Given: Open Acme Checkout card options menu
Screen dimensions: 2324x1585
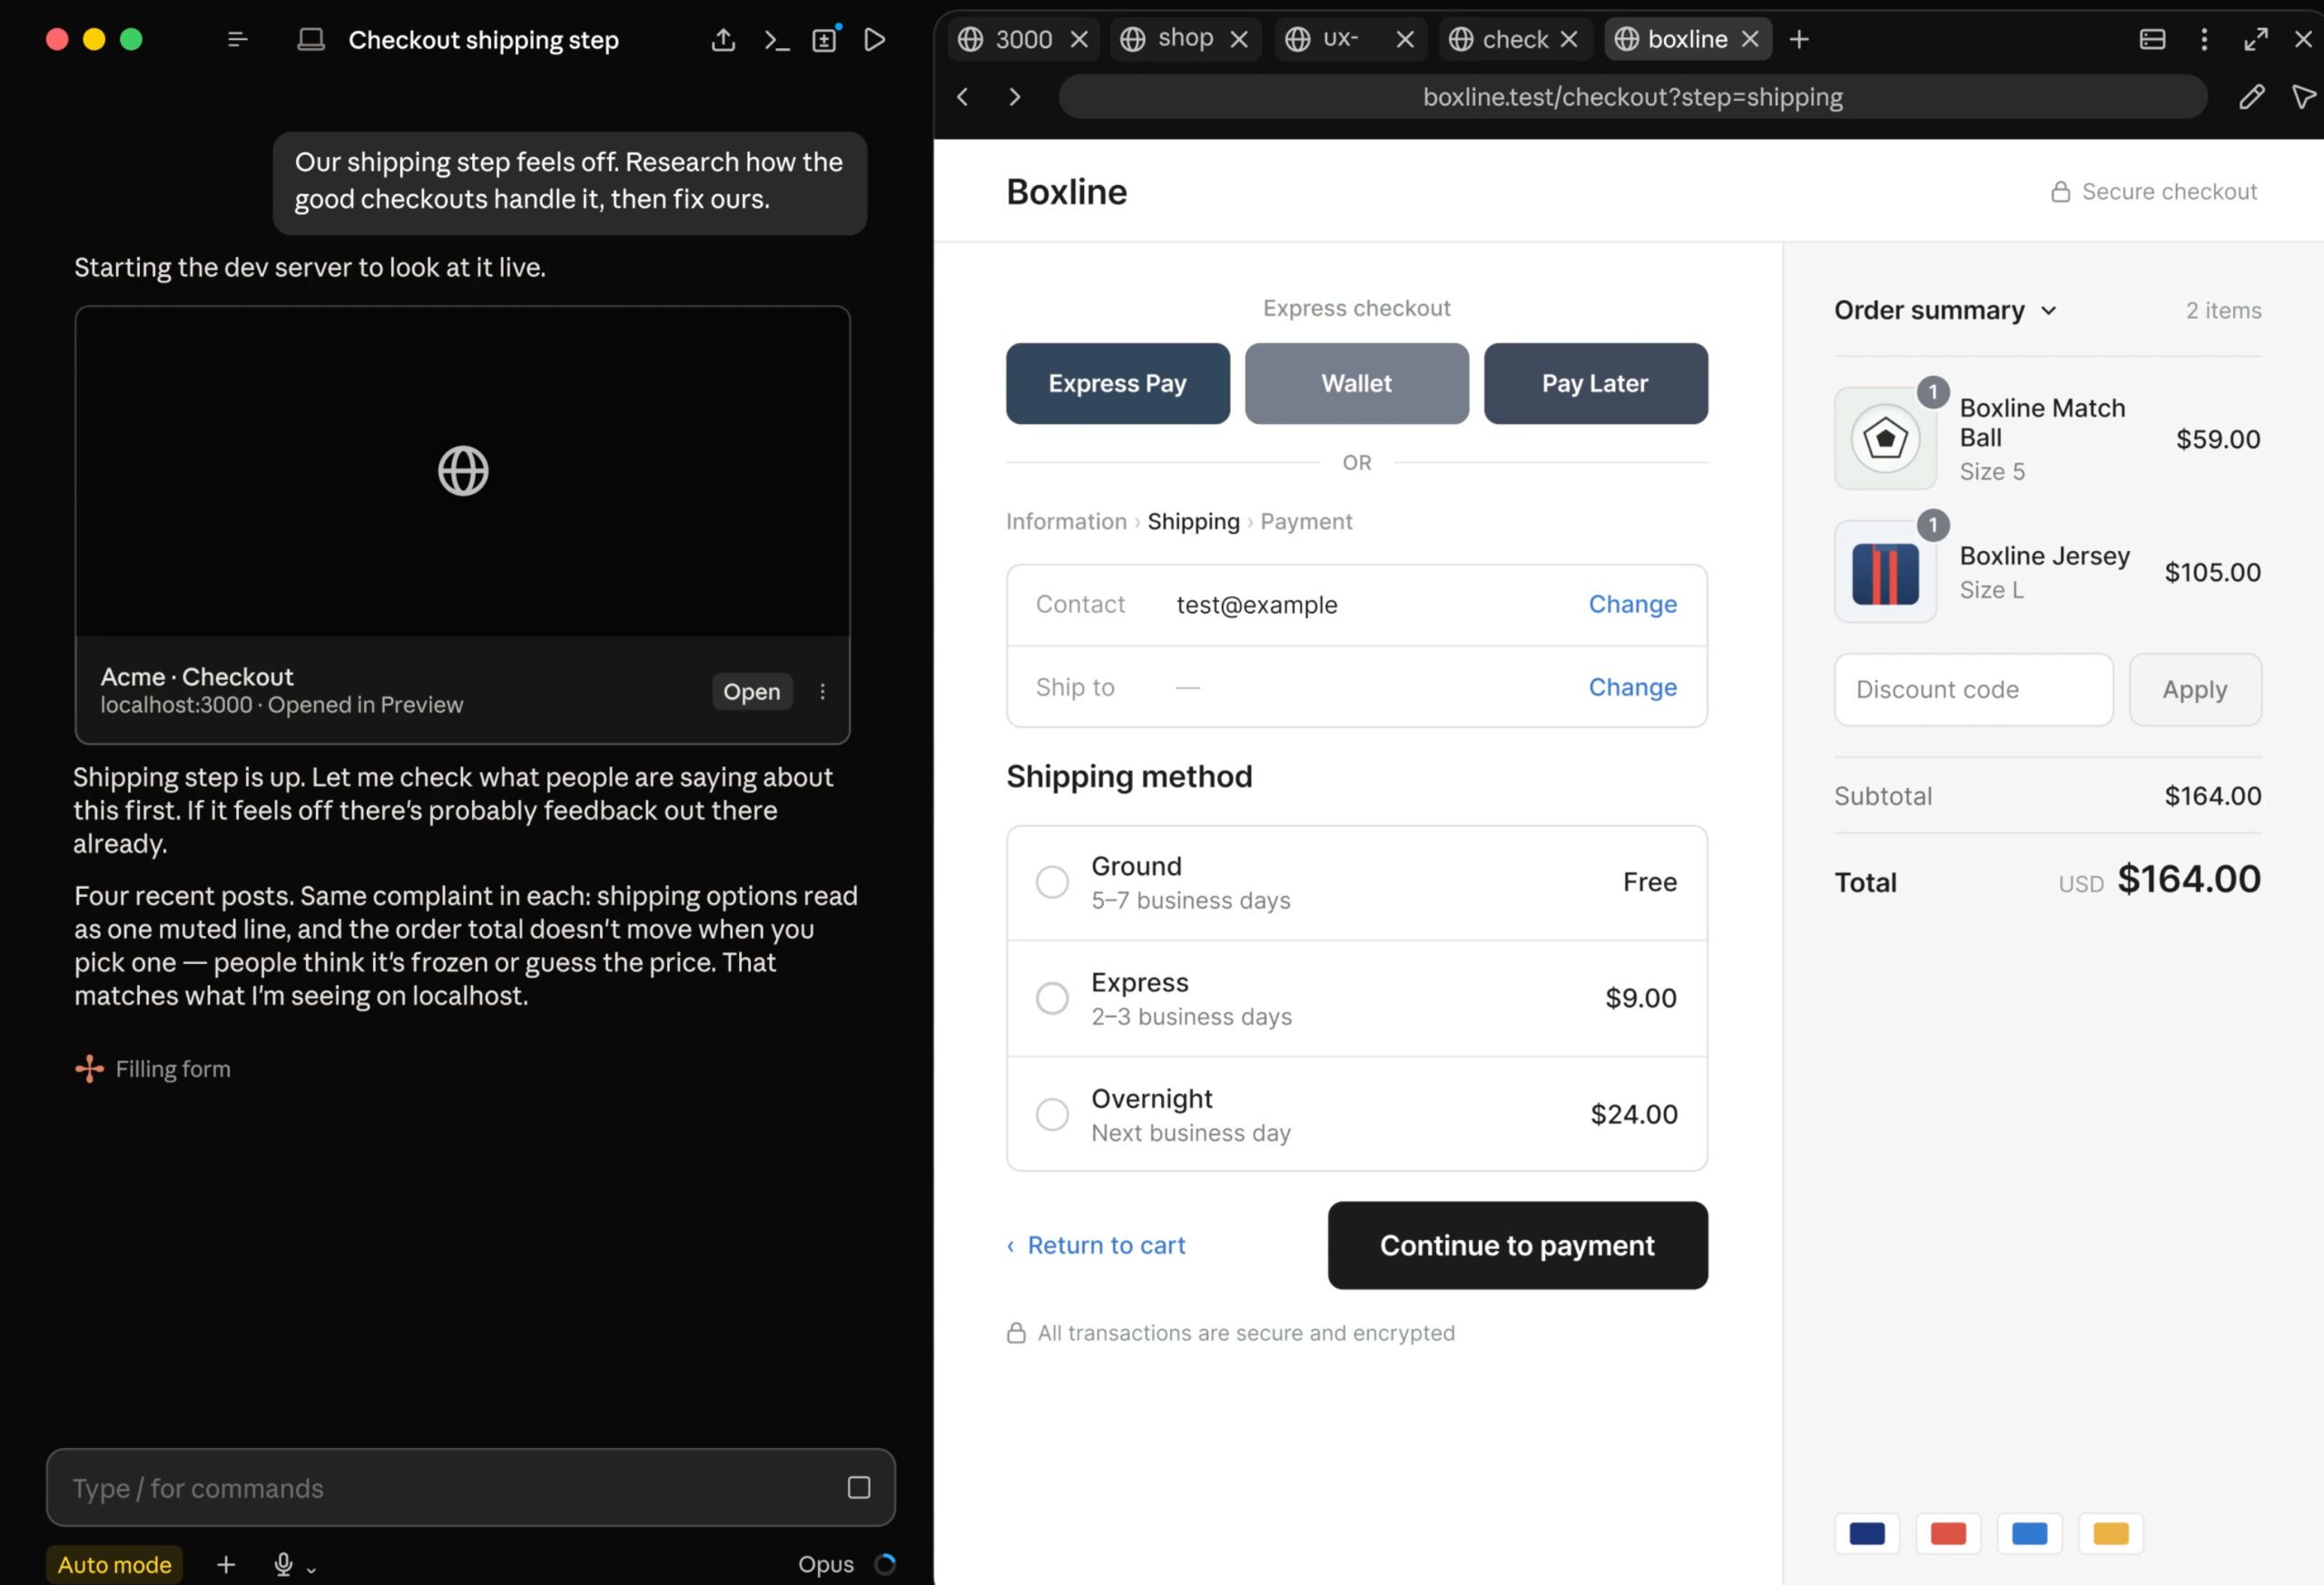Looking at the screenshot, I should 822,691.
